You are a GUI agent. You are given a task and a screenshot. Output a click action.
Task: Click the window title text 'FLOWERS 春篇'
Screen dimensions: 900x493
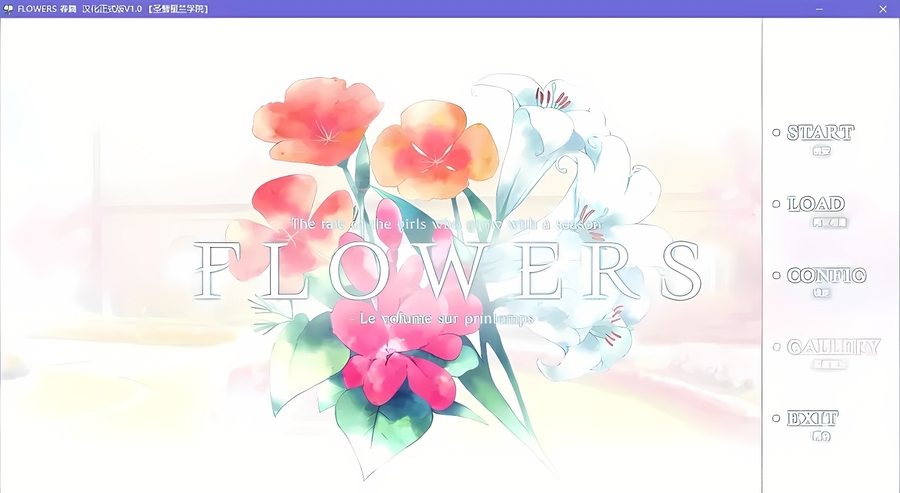pos(47,9)
